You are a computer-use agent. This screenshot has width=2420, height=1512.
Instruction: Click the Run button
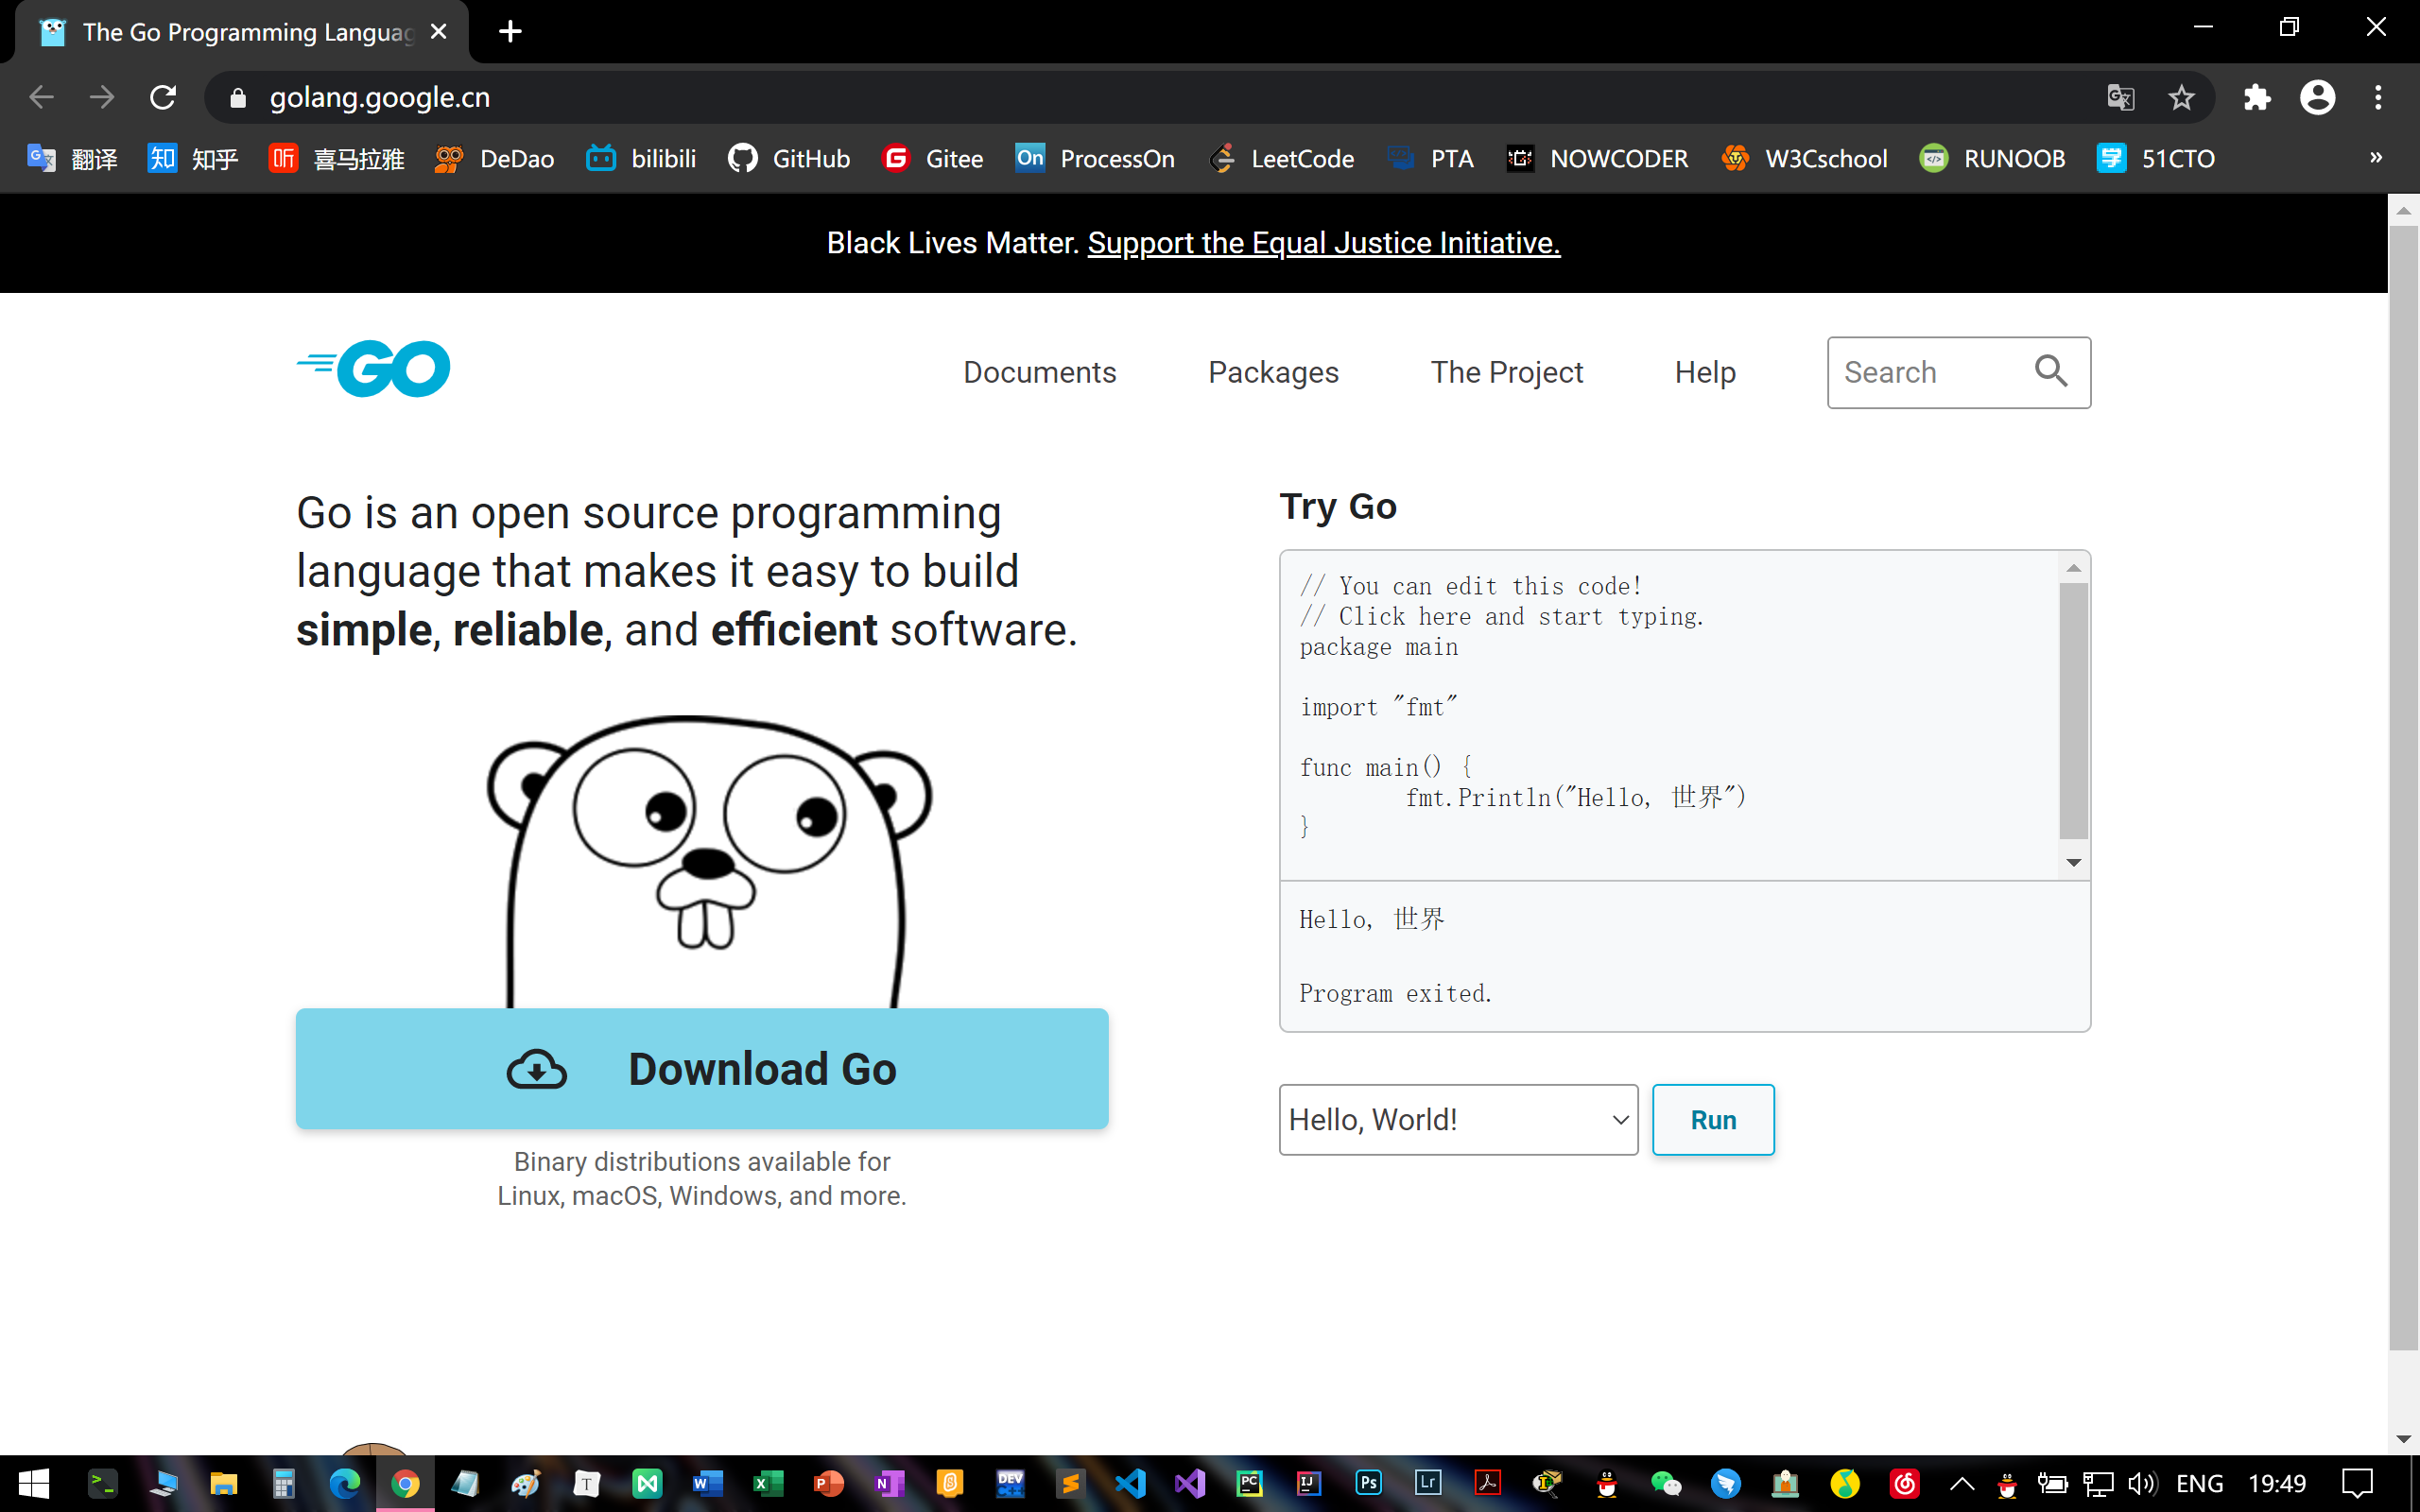coord(1713,1120)
